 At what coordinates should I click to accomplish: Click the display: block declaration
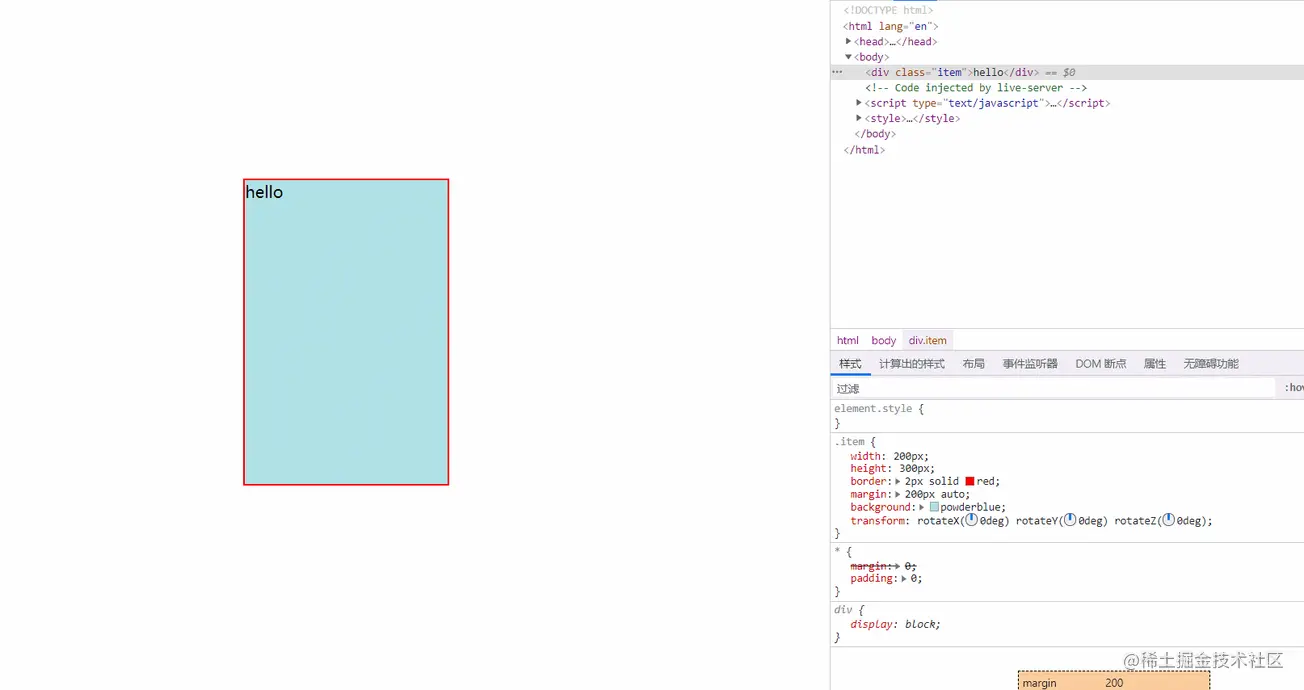pyautogui.click(x=896, y=624)
